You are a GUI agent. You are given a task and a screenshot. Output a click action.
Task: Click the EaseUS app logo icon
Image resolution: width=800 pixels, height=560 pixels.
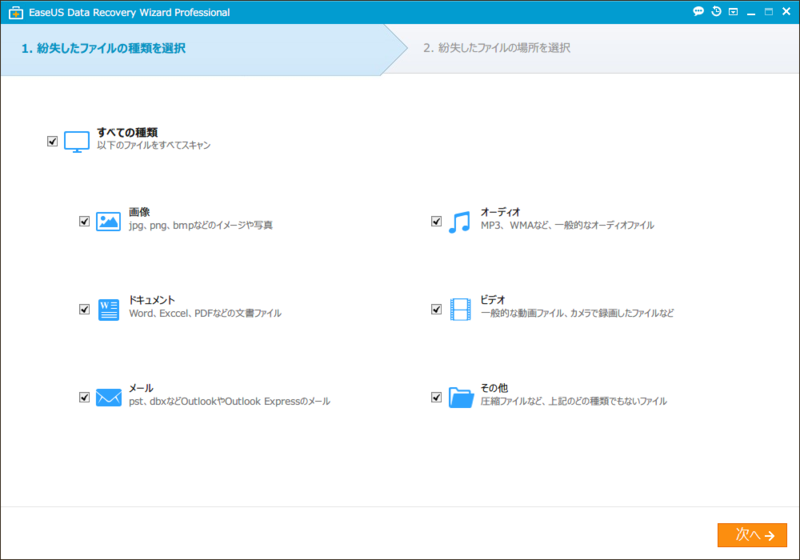point(16,13)
